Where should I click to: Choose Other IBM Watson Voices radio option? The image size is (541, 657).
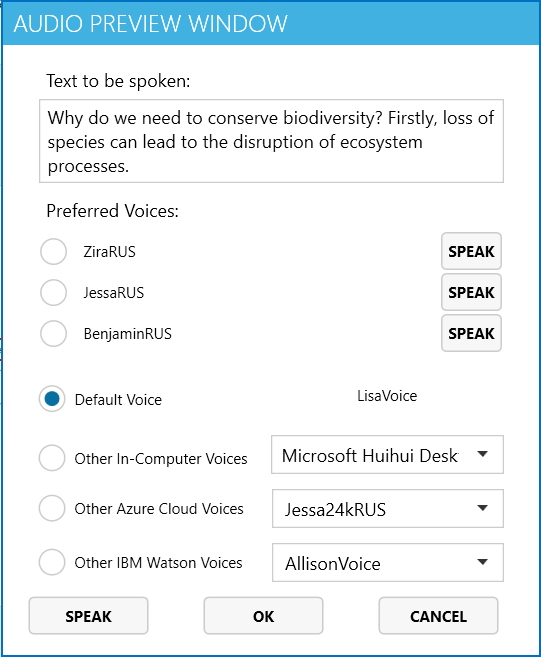52,562
